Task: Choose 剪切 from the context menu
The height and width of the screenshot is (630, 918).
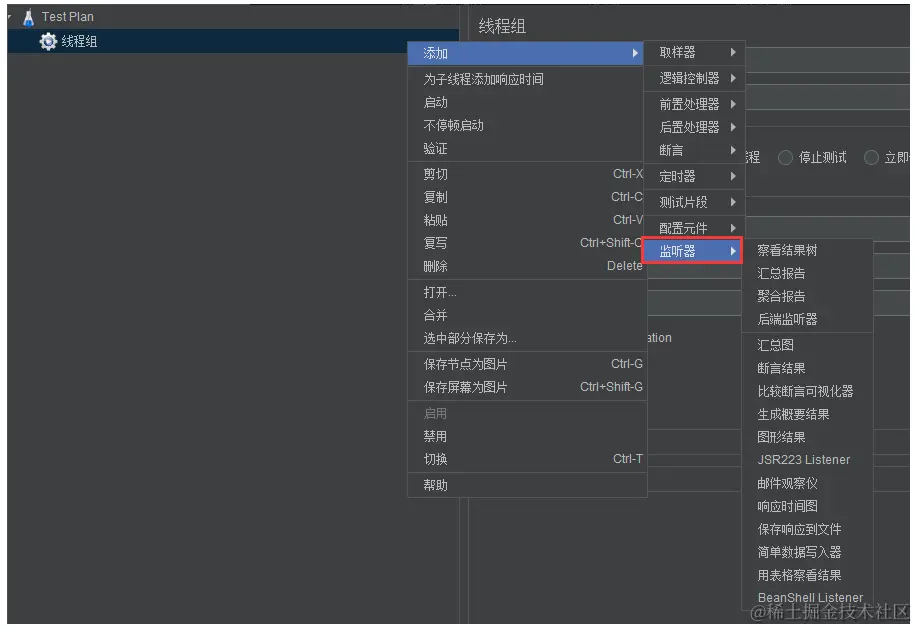Action: 526,174
